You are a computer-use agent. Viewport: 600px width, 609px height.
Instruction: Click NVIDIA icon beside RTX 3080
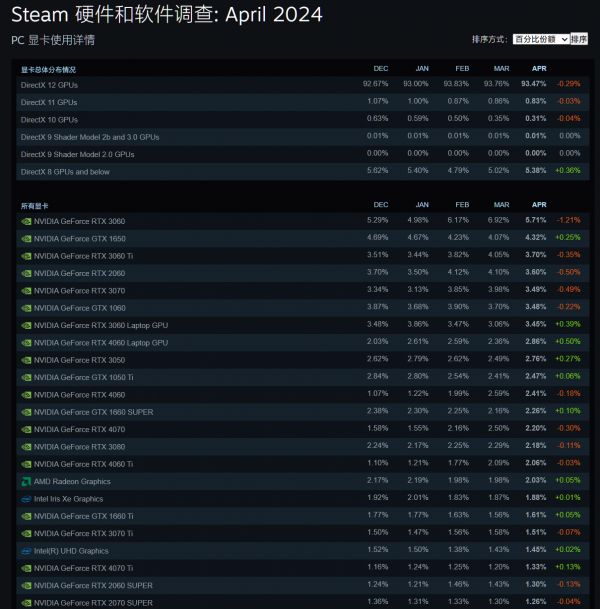point(26,447)
